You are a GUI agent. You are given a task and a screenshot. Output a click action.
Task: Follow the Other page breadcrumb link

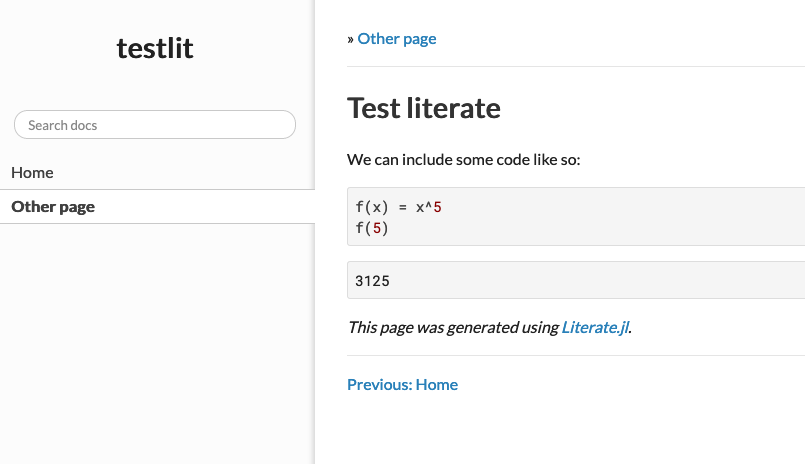[397, 39]
